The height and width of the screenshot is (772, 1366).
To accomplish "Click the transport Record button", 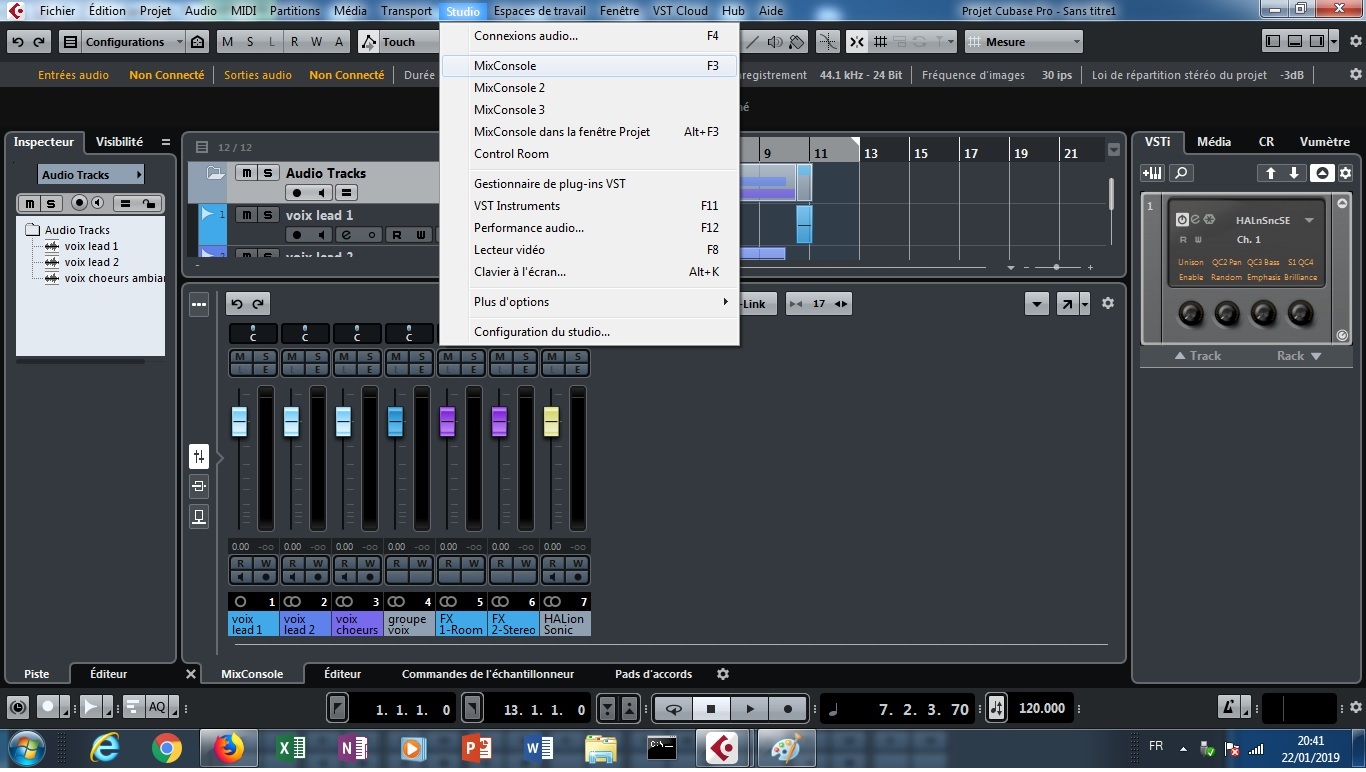I will (x=788, y=709).
